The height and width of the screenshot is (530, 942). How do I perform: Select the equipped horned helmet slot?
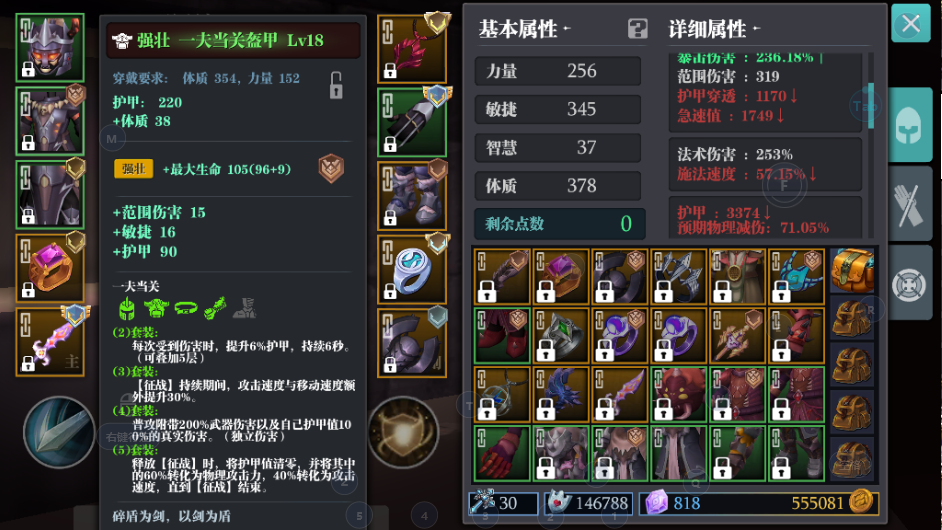[50, 47]
